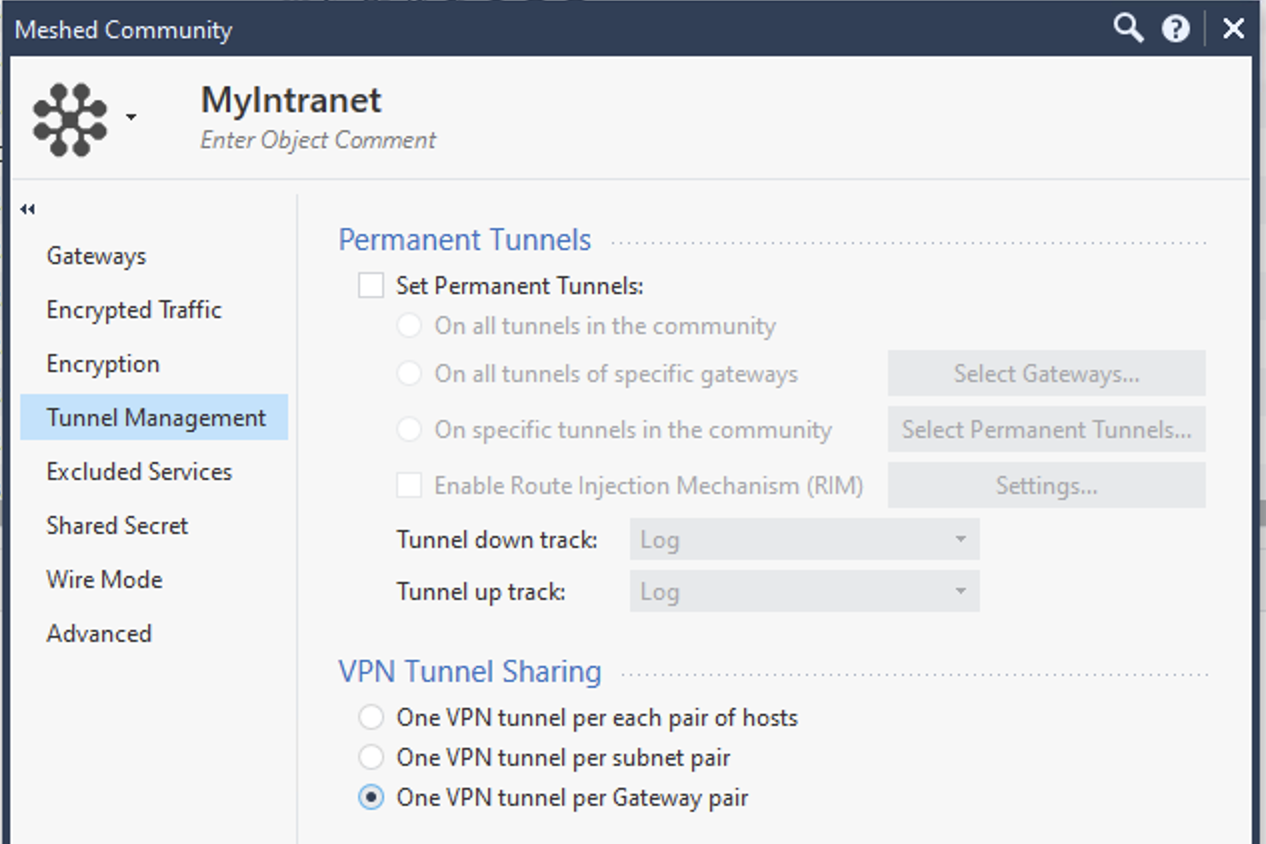Go to Encrypted Traffic section
This screenshot has width=1266, height=844.
tap(134, 310)
